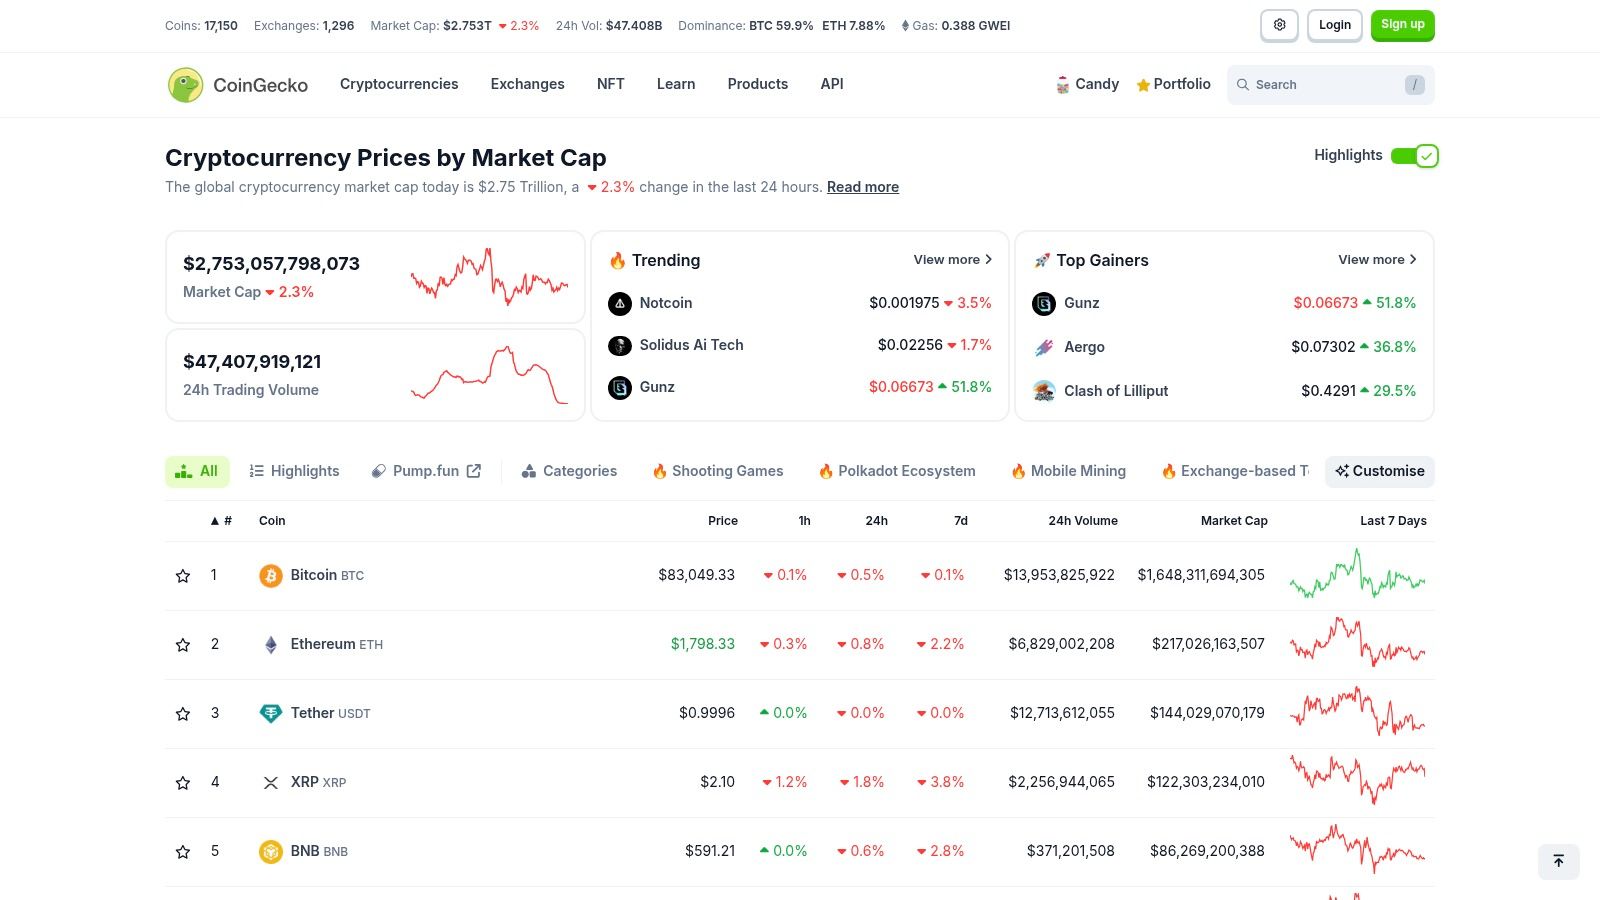Switch to the Categories tab

pos(569,471)
